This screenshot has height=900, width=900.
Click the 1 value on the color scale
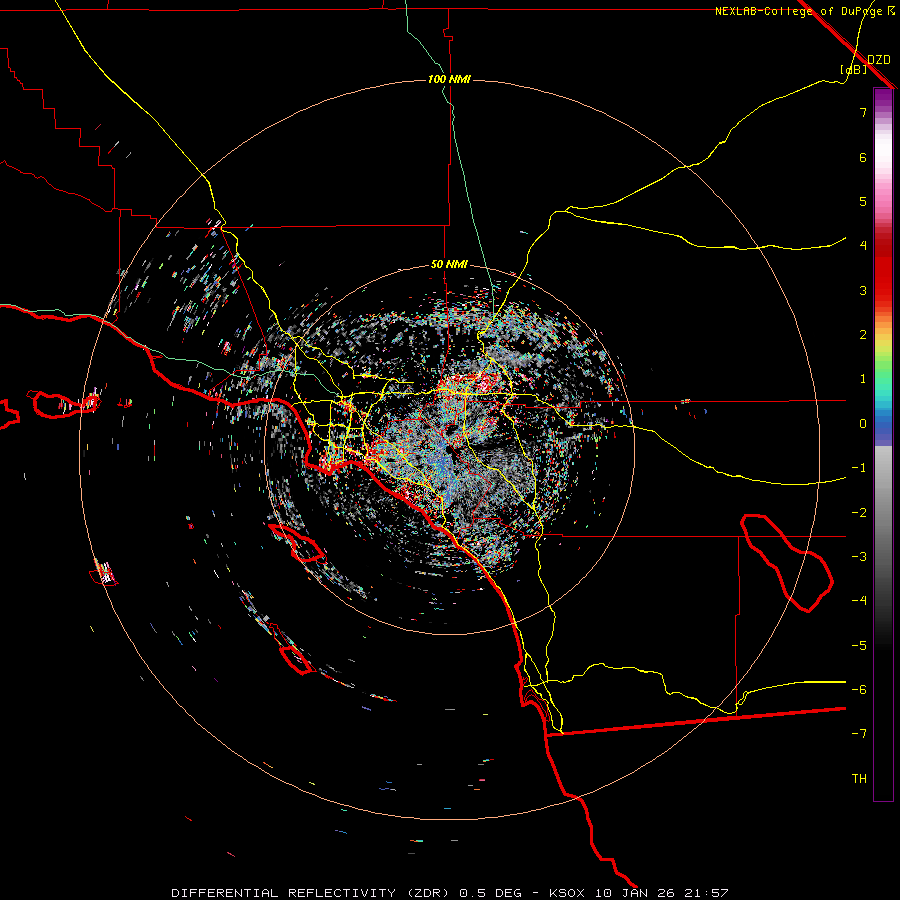tap(863, 379)
